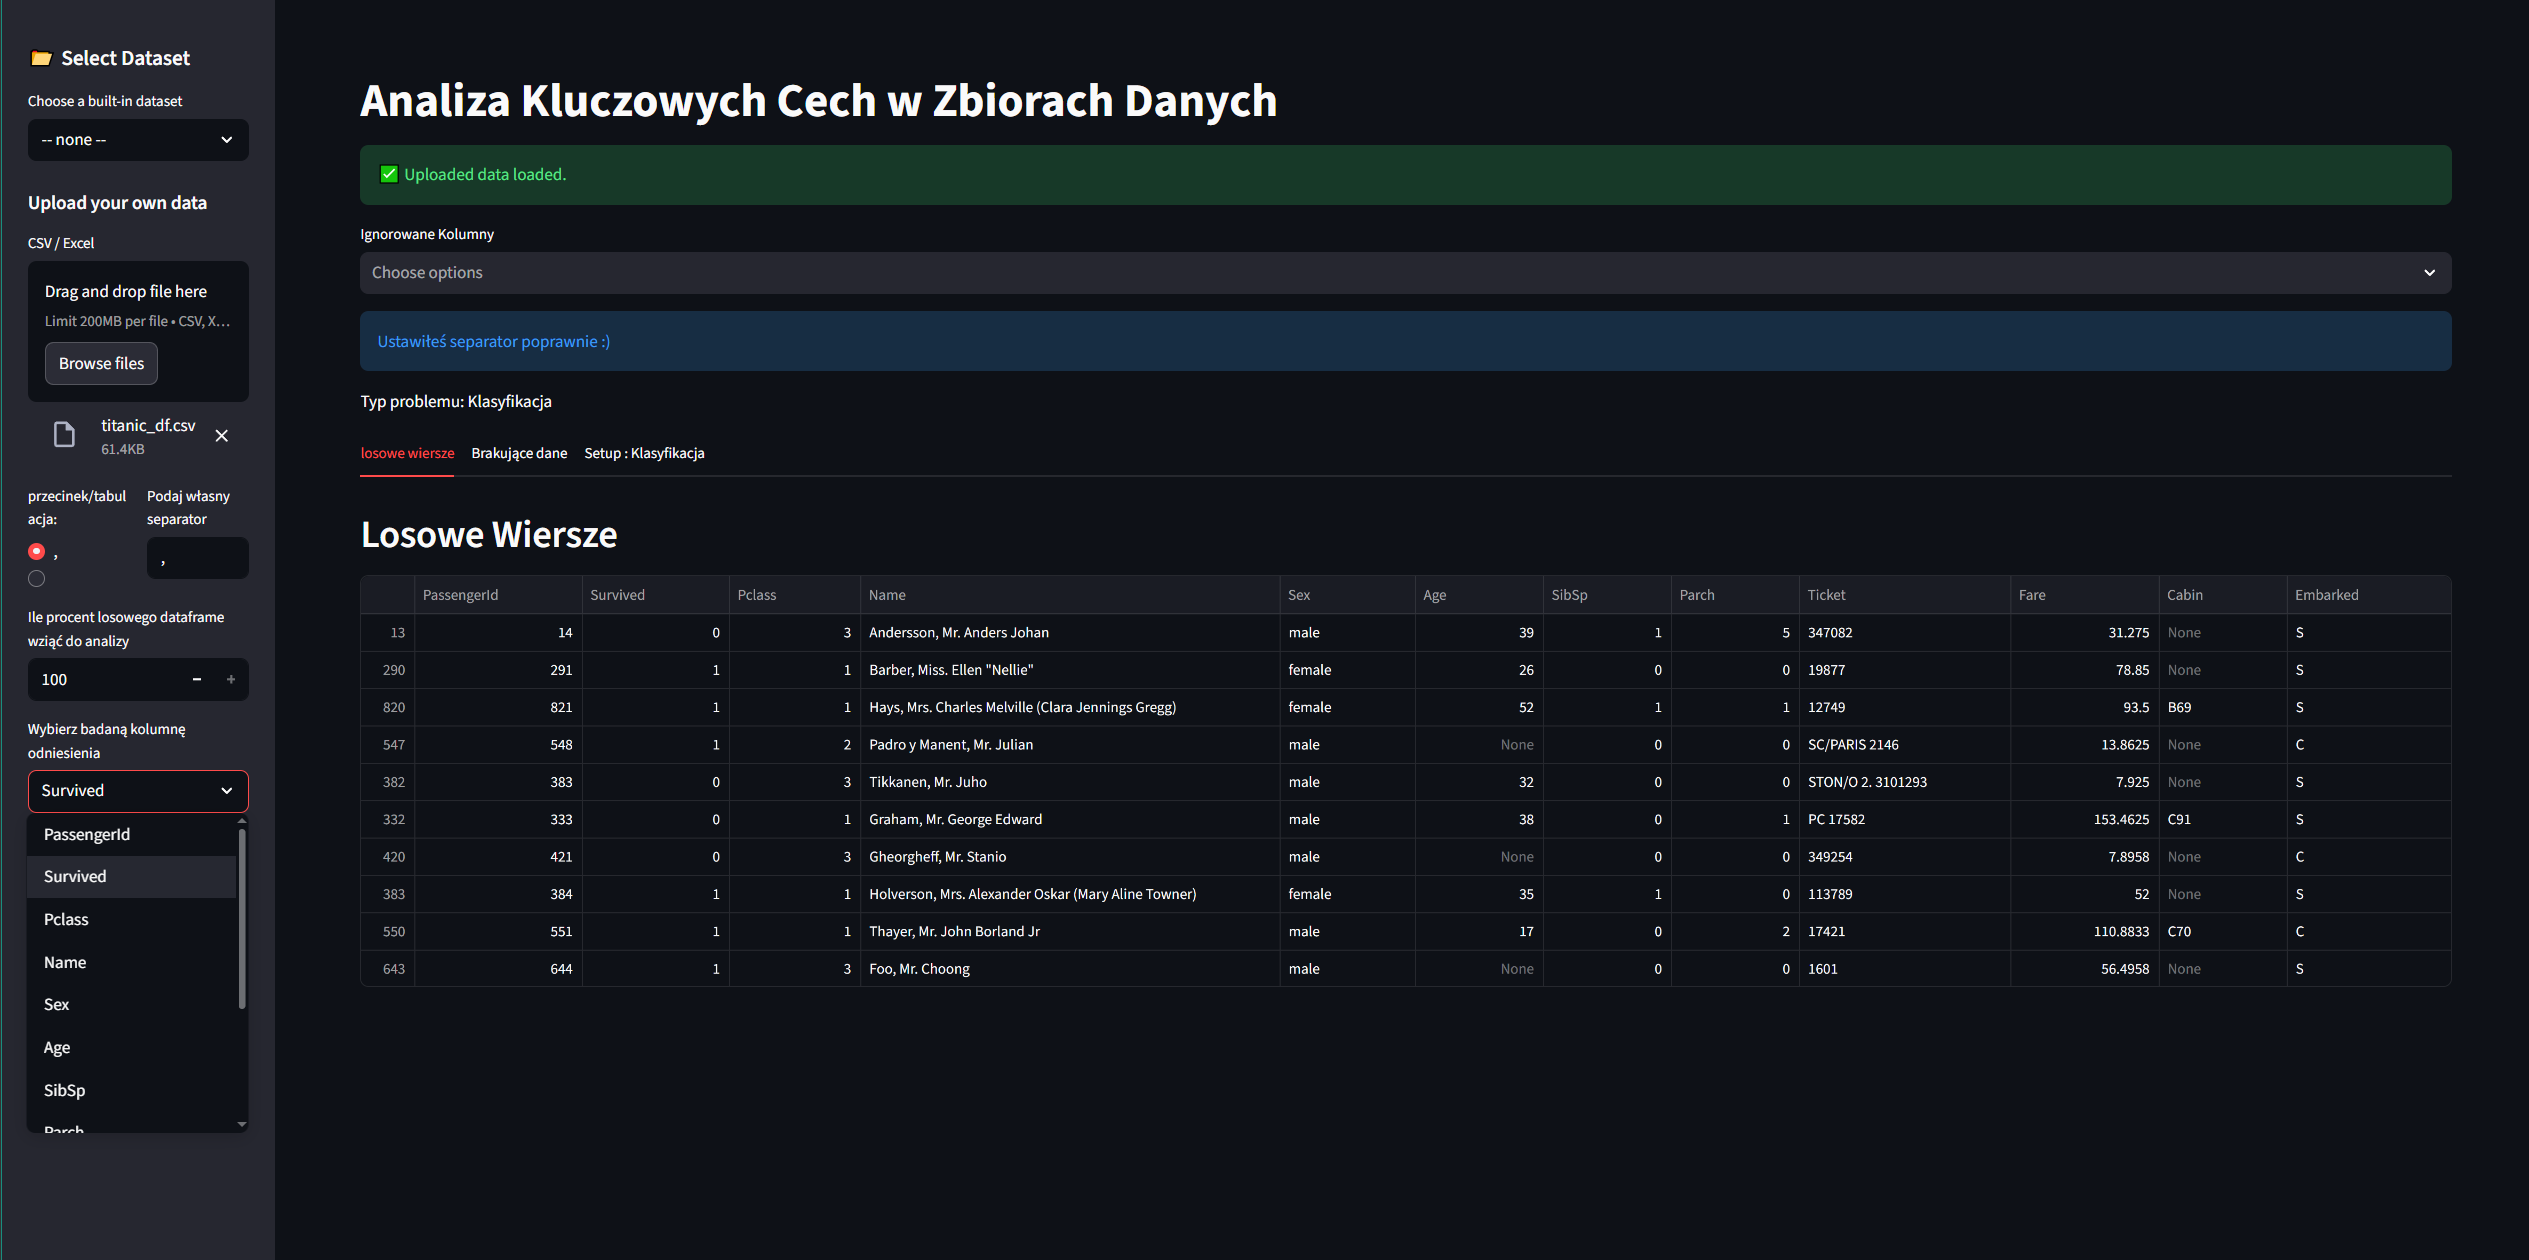The width and height of the screenshot is (2529, 1260).
Task: Decrease percent value with minus stepper
Action: pyautogui.click(x=197, y=680)
